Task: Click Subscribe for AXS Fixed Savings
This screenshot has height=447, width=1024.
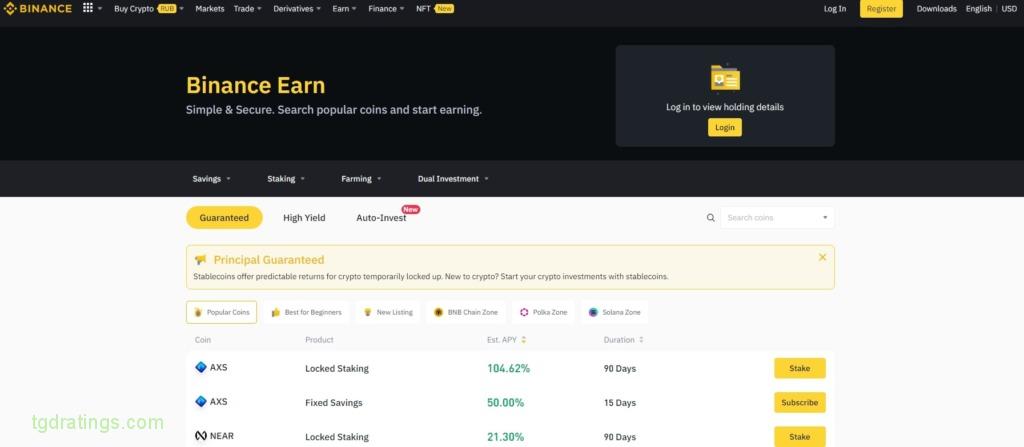Action: coord(800,403)
